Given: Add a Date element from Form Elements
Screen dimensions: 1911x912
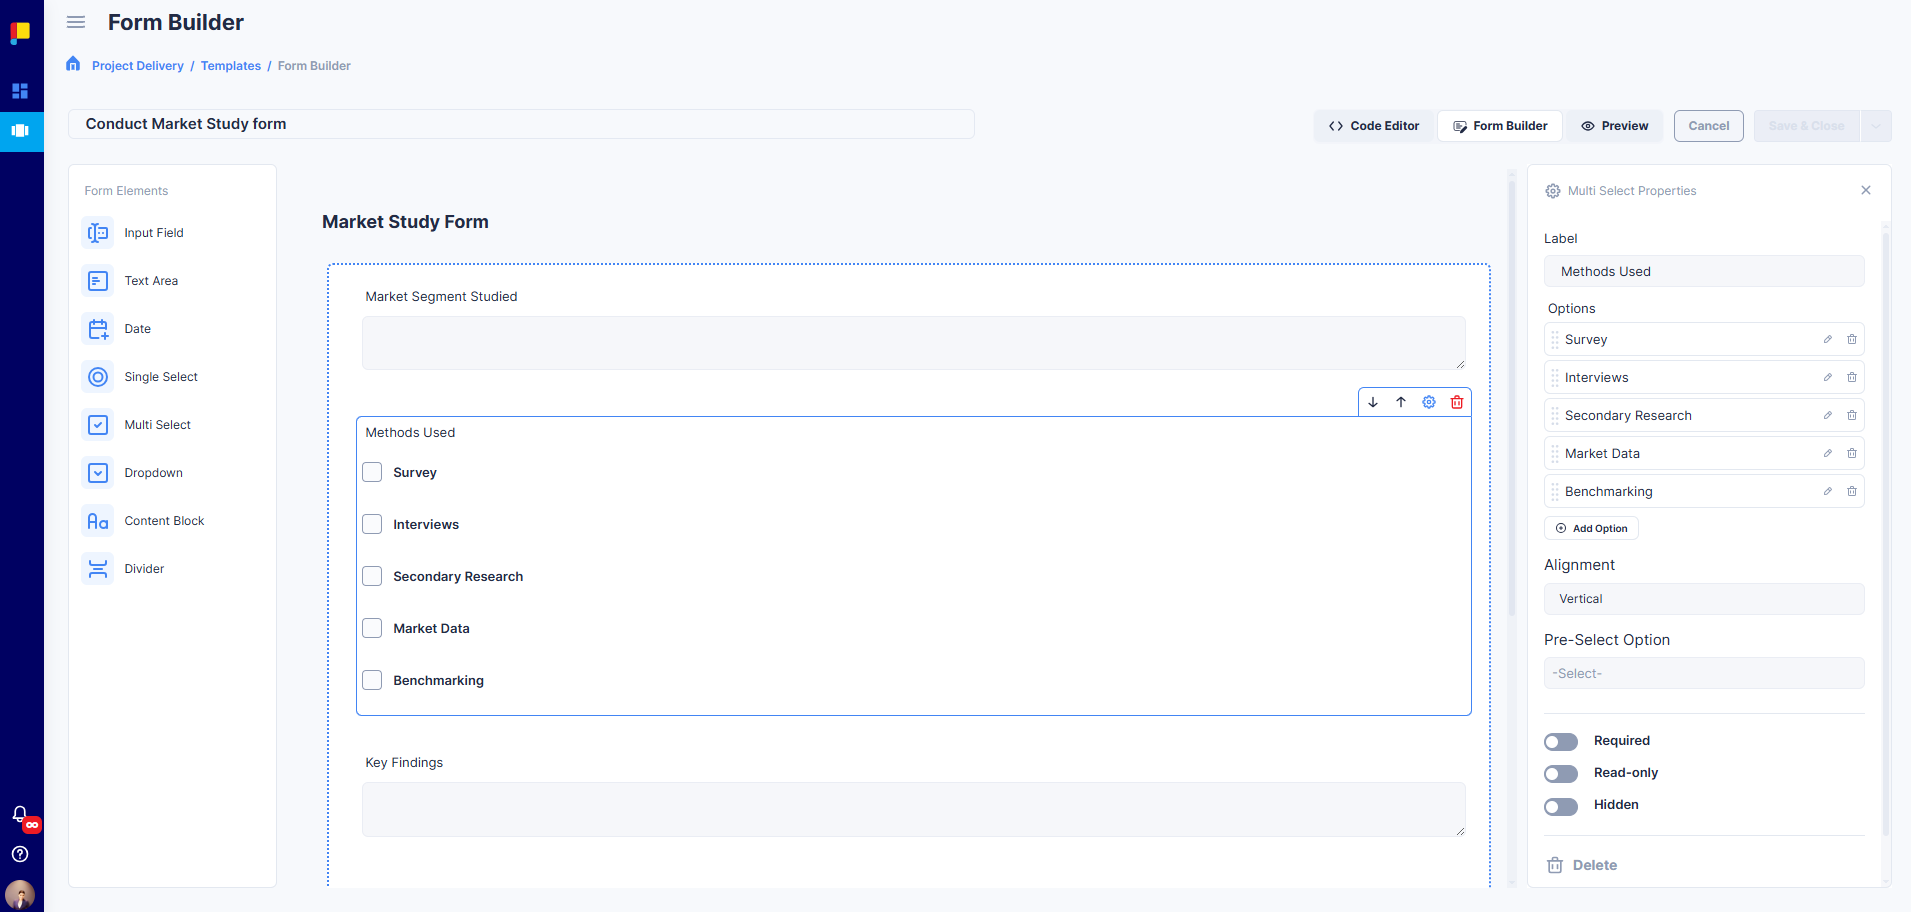Looking at the screenshot, I should tap(137, 329).
